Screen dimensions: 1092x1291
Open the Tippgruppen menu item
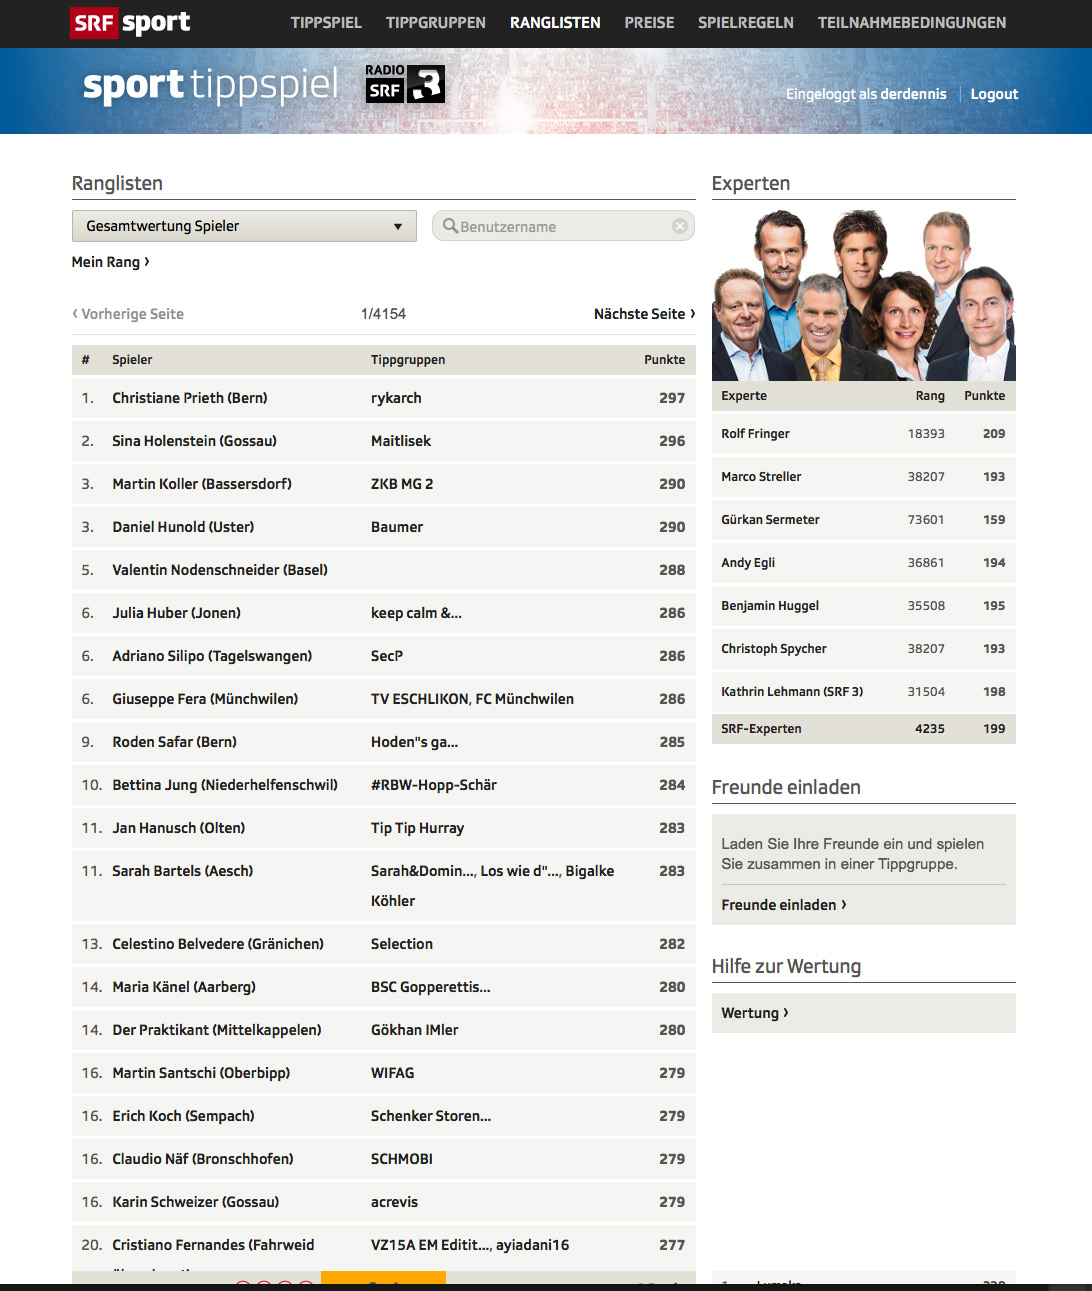[x=436, y=22]
